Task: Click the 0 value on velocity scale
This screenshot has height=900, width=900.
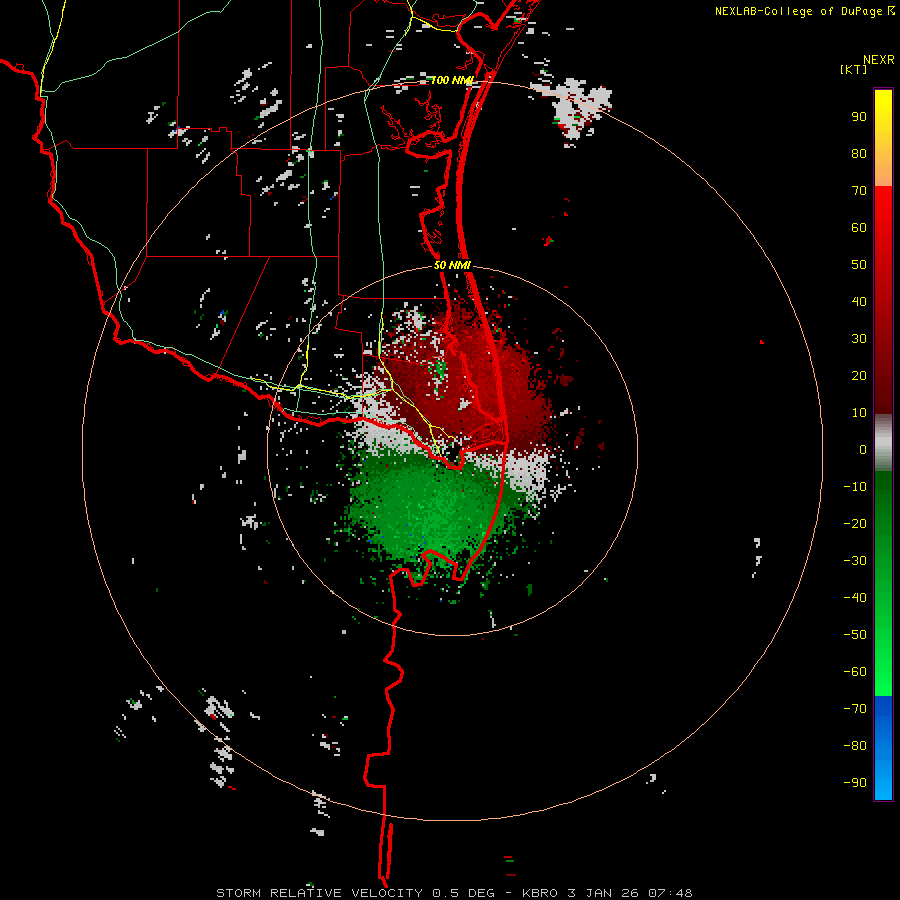Action: 863,449
